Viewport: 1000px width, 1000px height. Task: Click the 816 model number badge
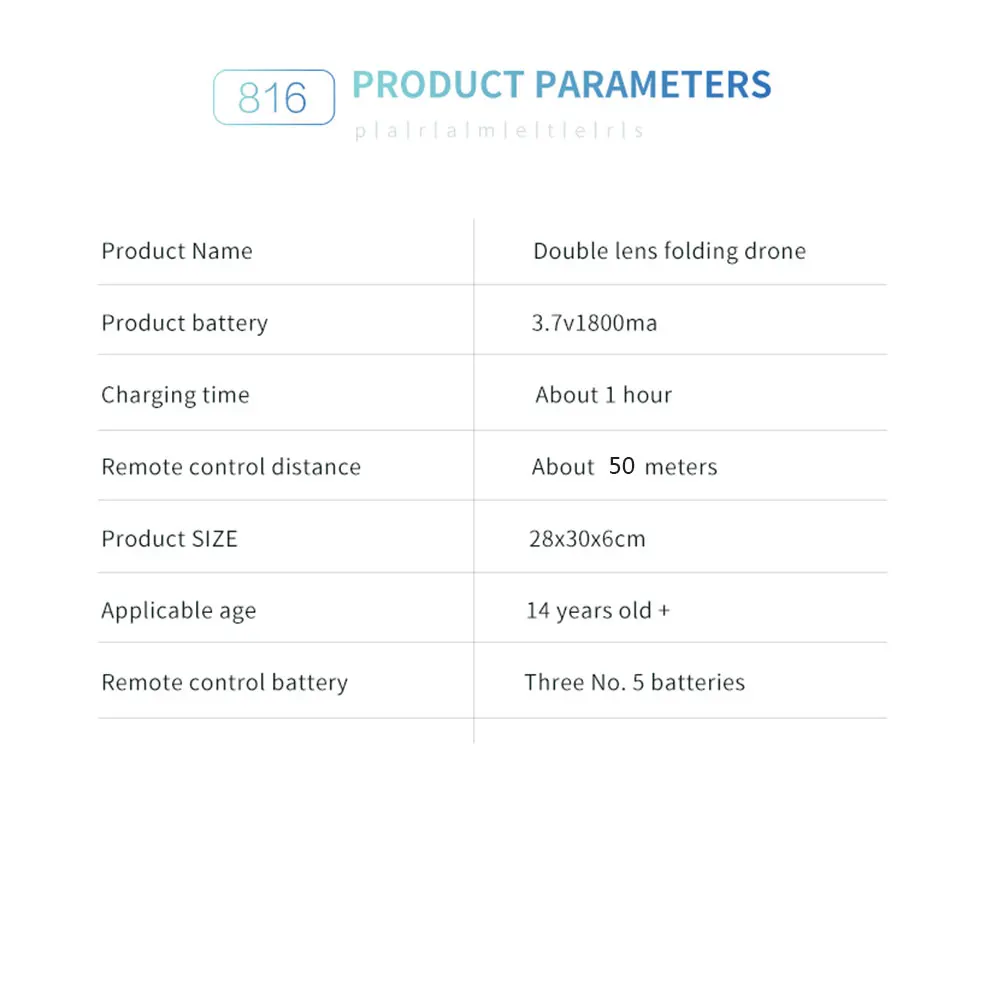[x=274, y=97]
